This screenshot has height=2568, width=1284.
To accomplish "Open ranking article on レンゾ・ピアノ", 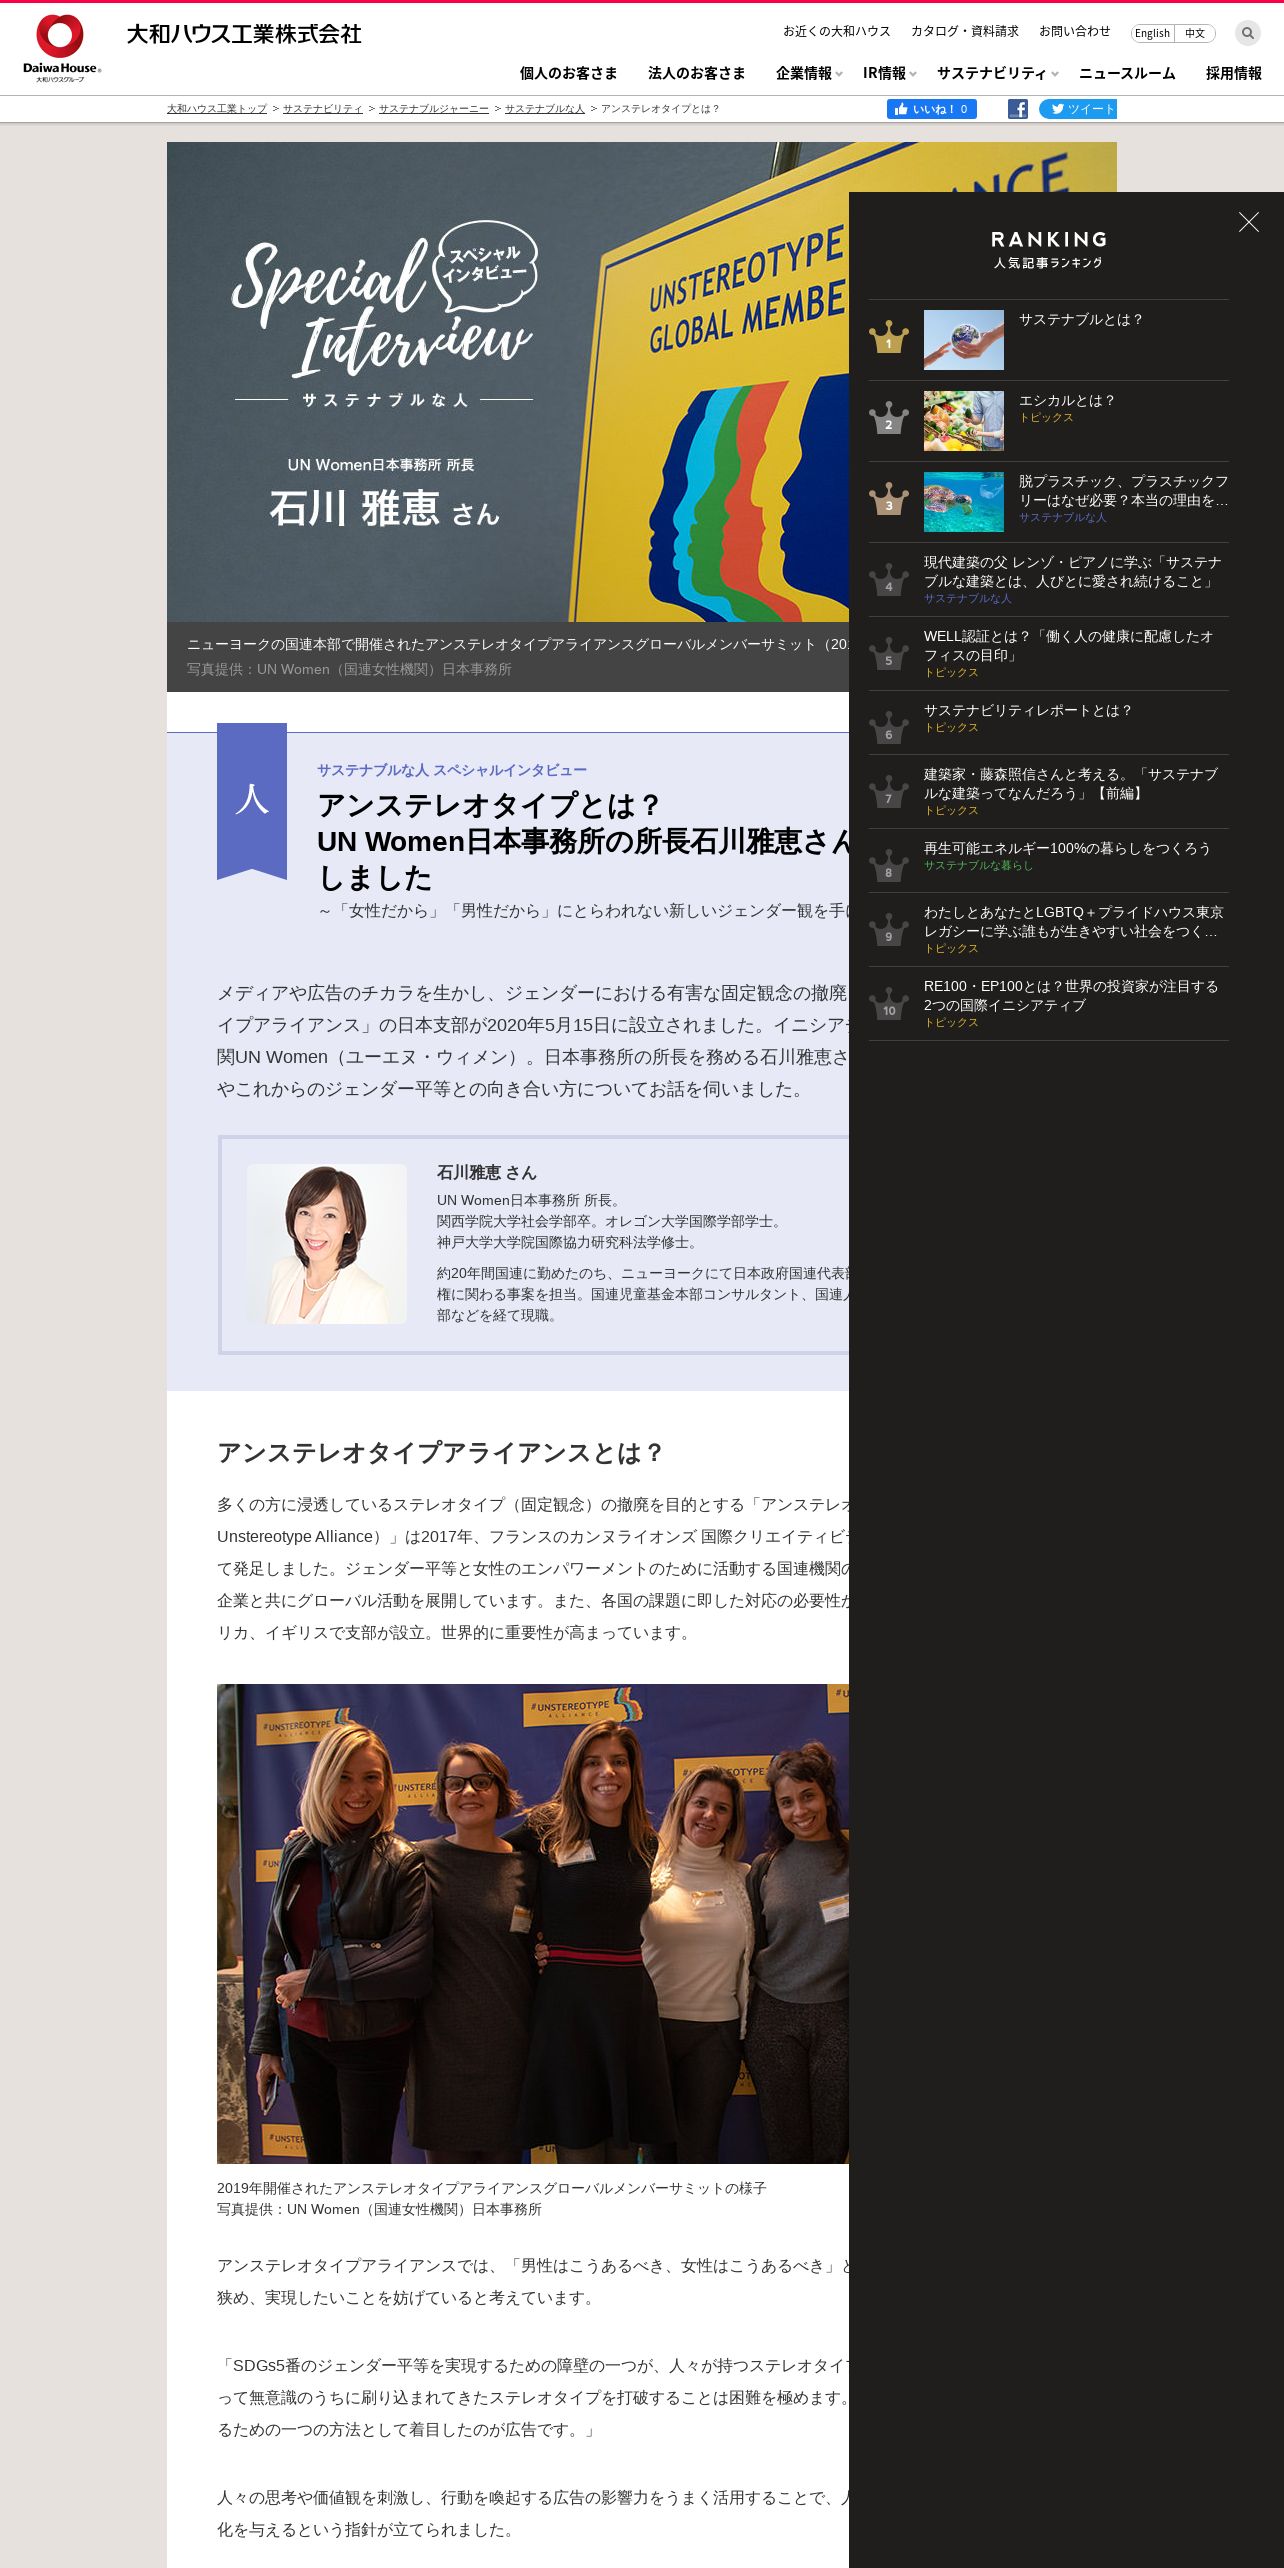I will tap(1072, 571).
